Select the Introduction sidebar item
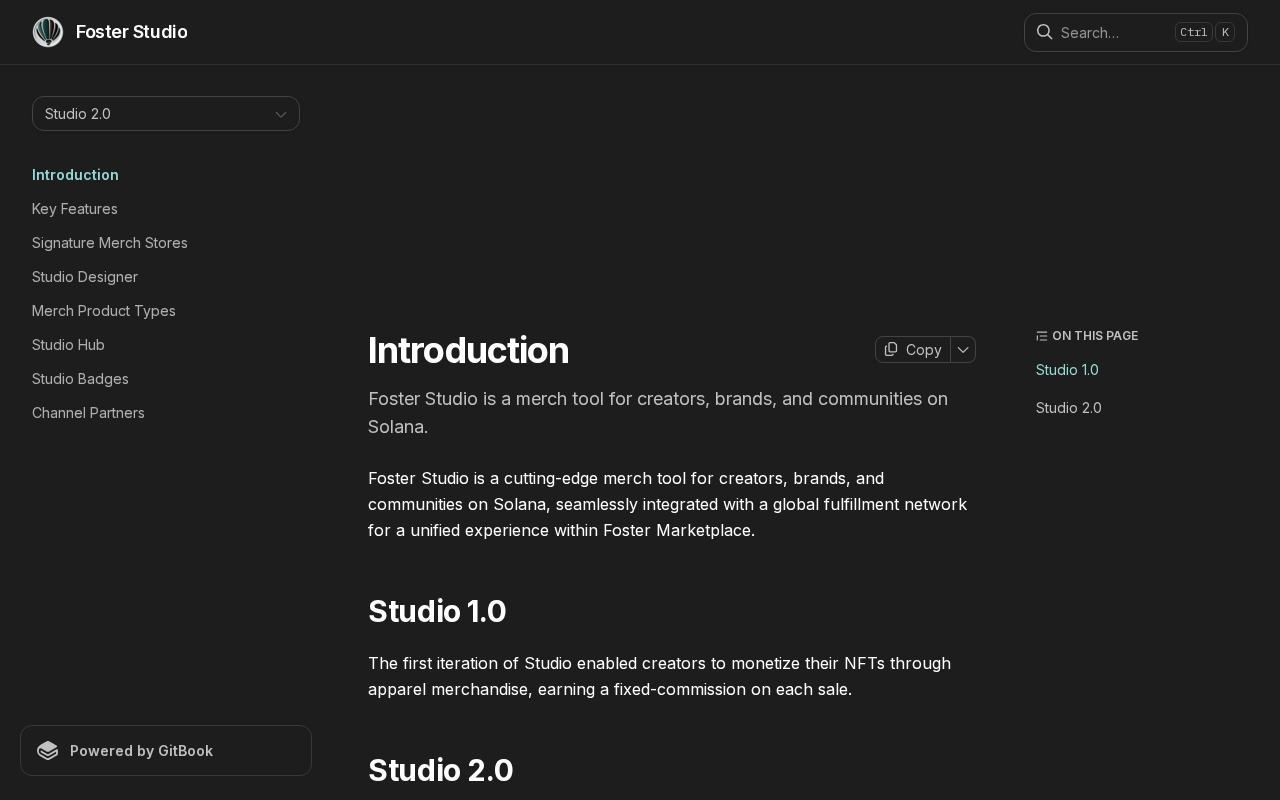1280x800 pixels. pyautogui.click(x=75, y=175)
